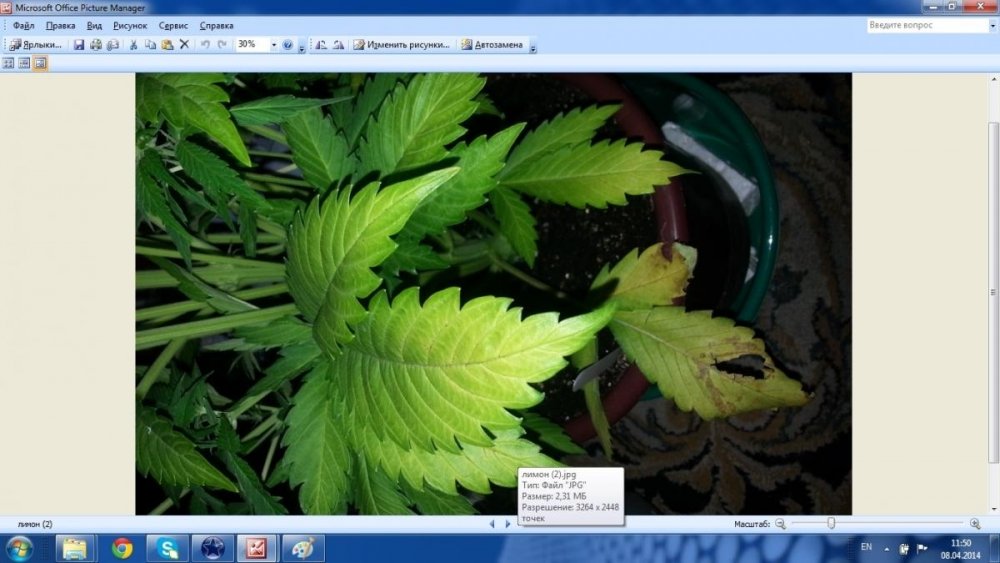Image resolution: width=1000 pixels, height=563 pixels.
Task: Select Single Picture view mode
Action: [x=40, y=63]
